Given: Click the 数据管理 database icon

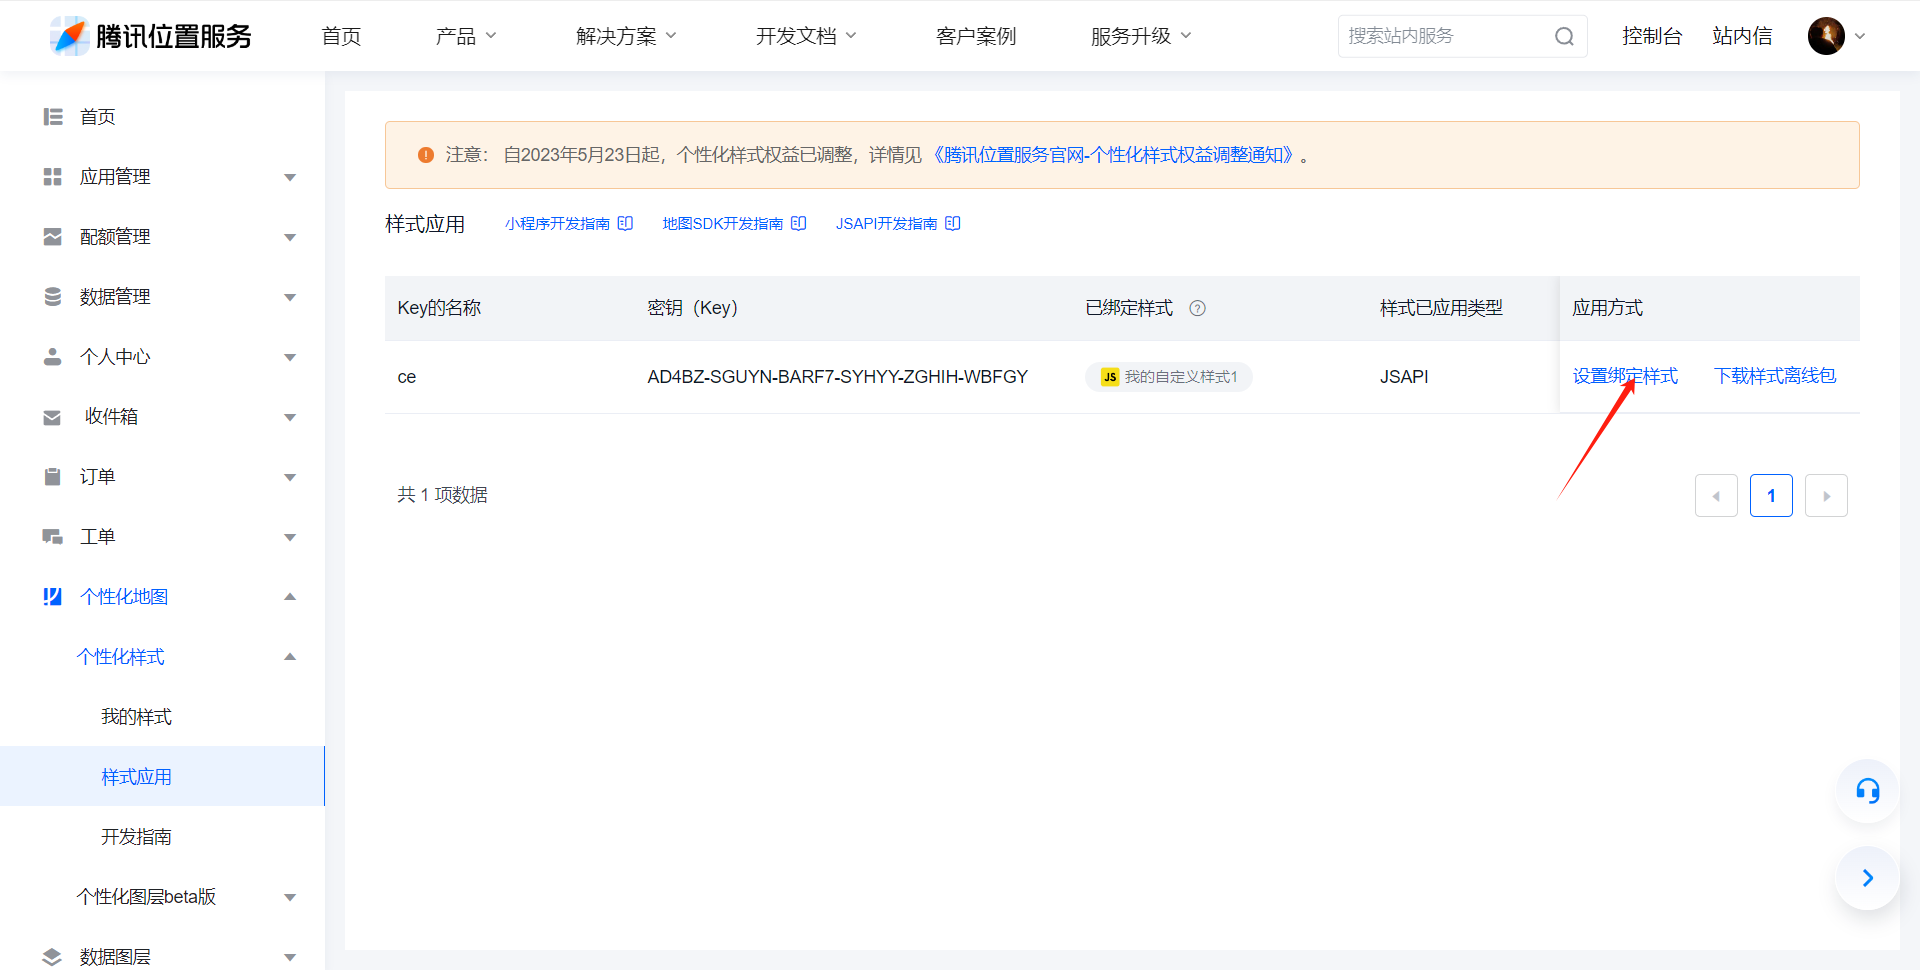Looking at the screenshot, I should [53, 297].
